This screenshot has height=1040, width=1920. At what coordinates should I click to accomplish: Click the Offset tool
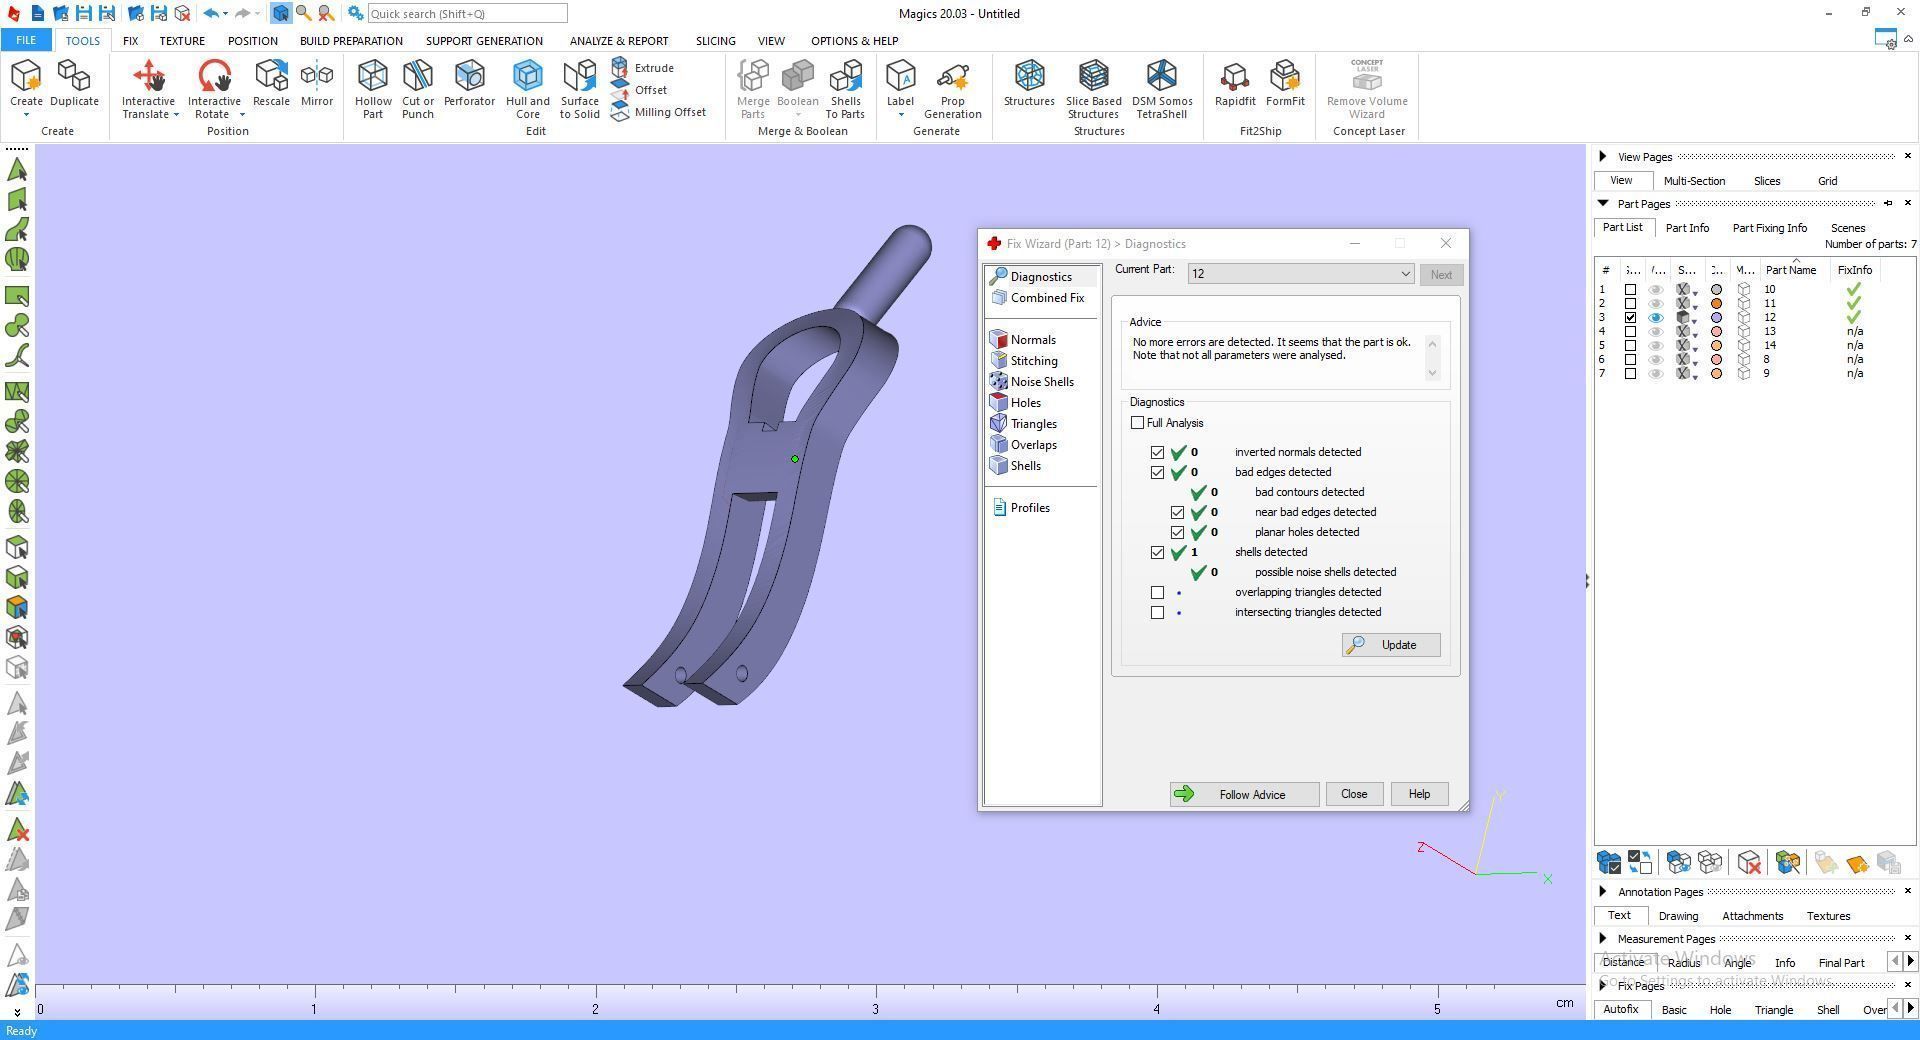point(639,90)
